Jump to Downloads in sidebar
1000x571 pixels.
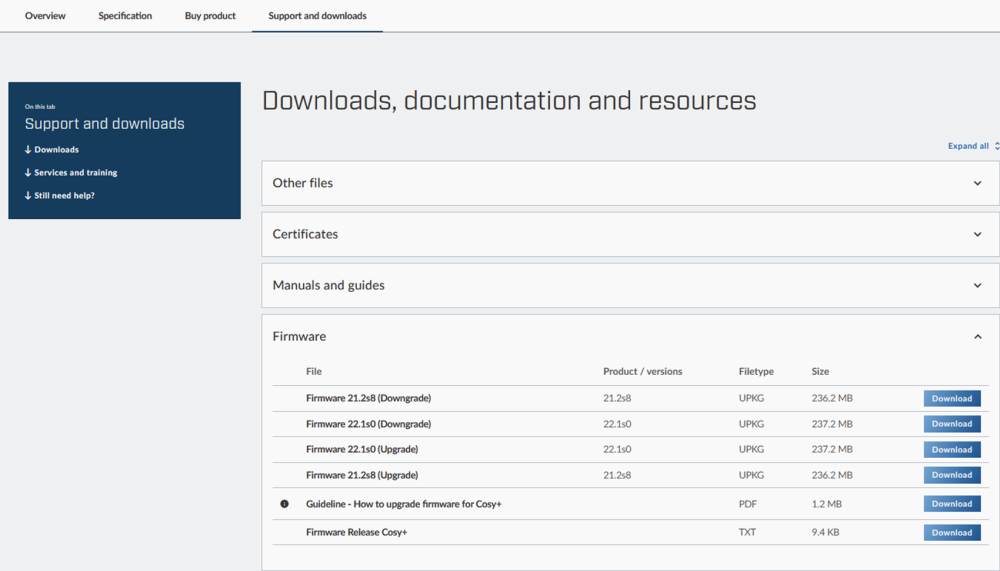(56, 150)
